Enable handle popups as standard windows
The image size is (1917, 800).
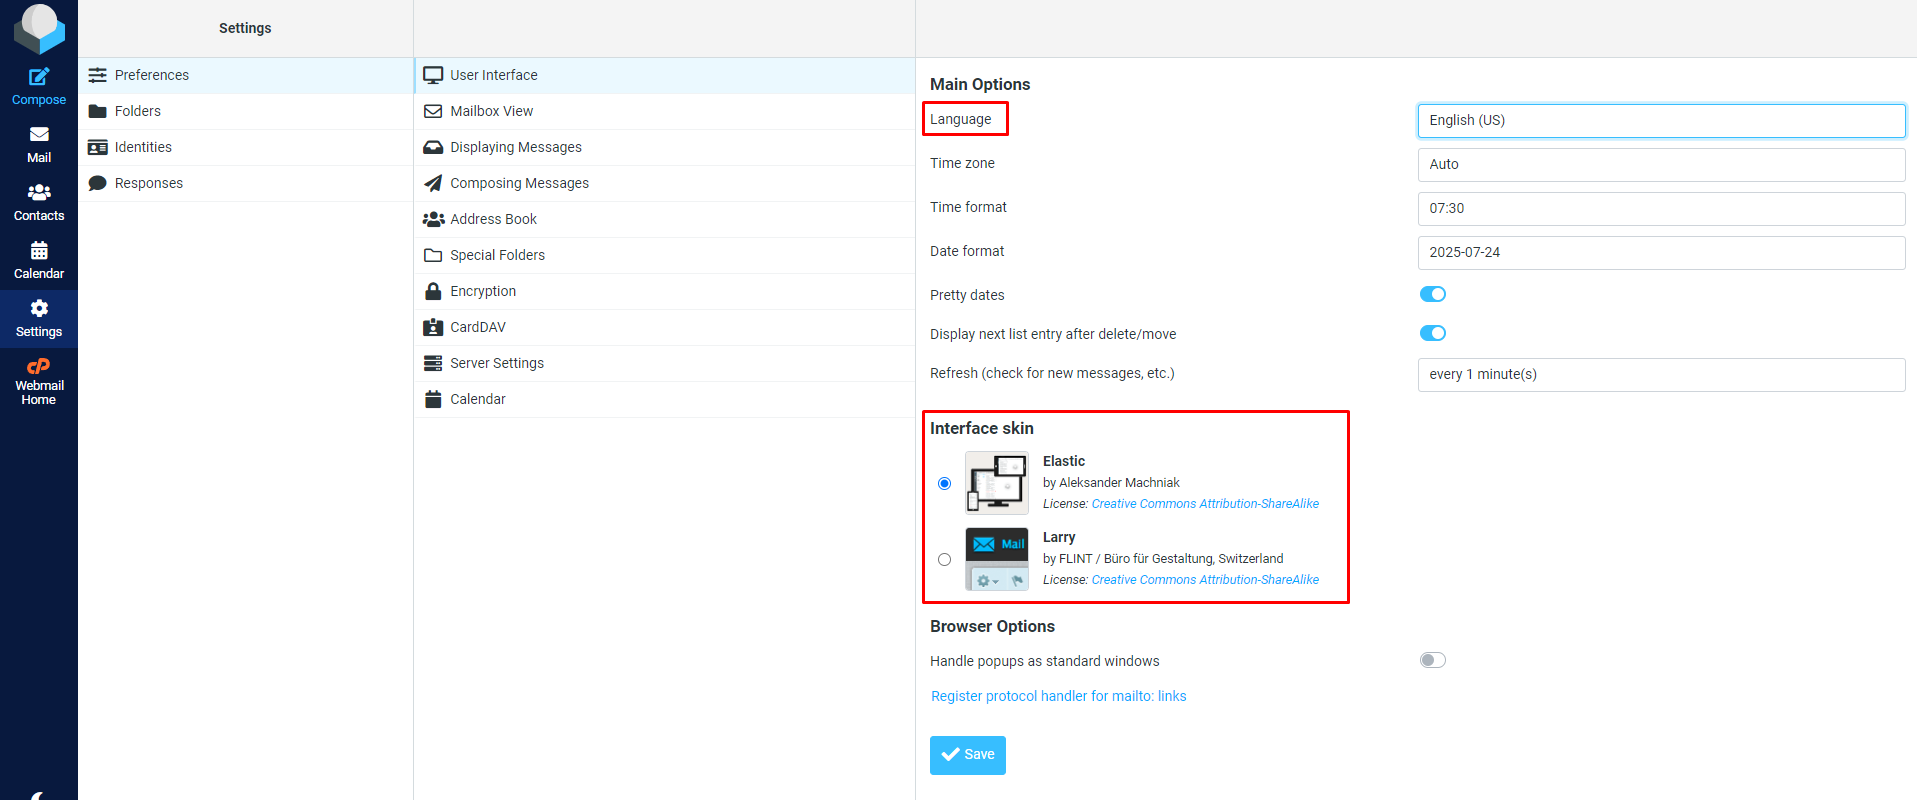(x=1432, y=660)
